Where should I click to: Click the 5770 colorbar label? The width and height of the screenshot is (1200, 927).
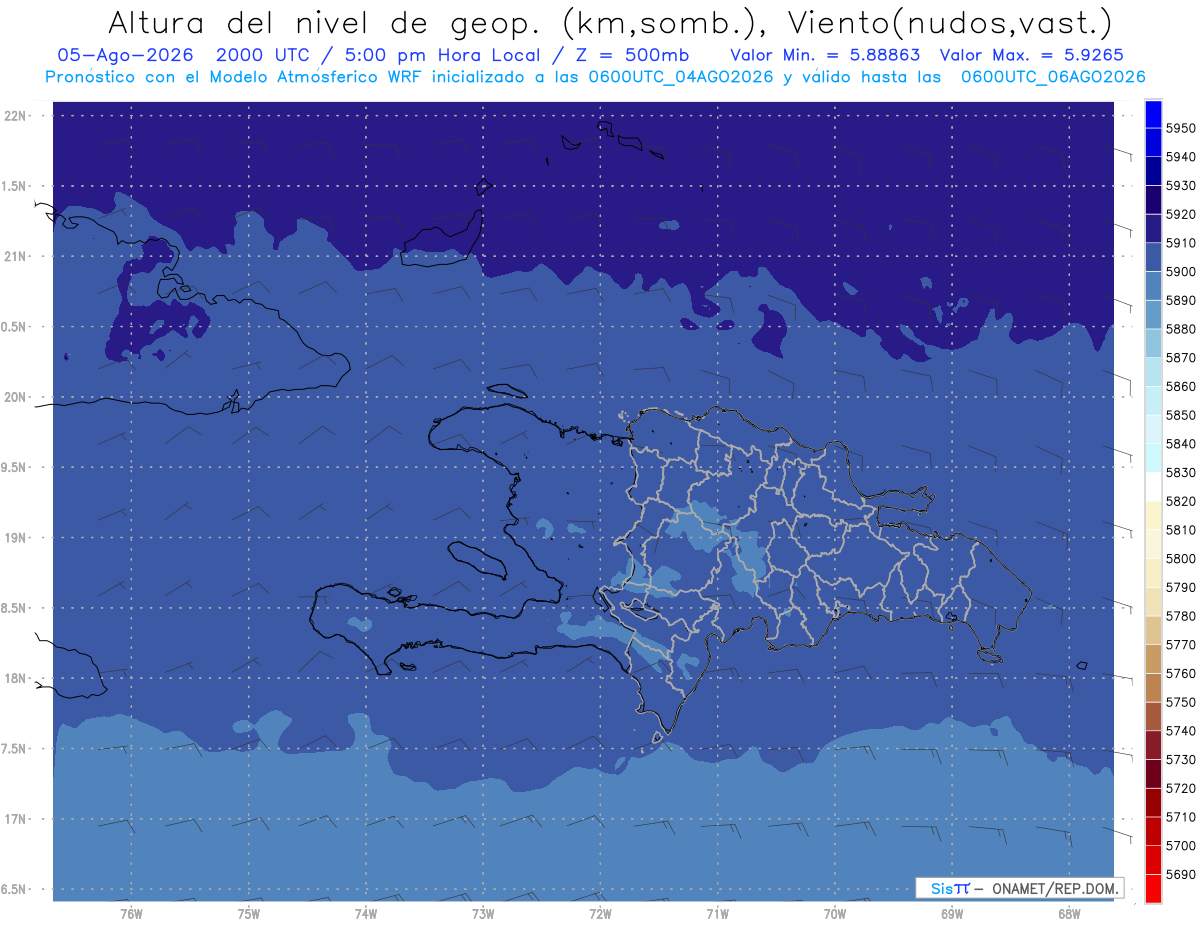pyautogui.click(x=1180, y=644)
